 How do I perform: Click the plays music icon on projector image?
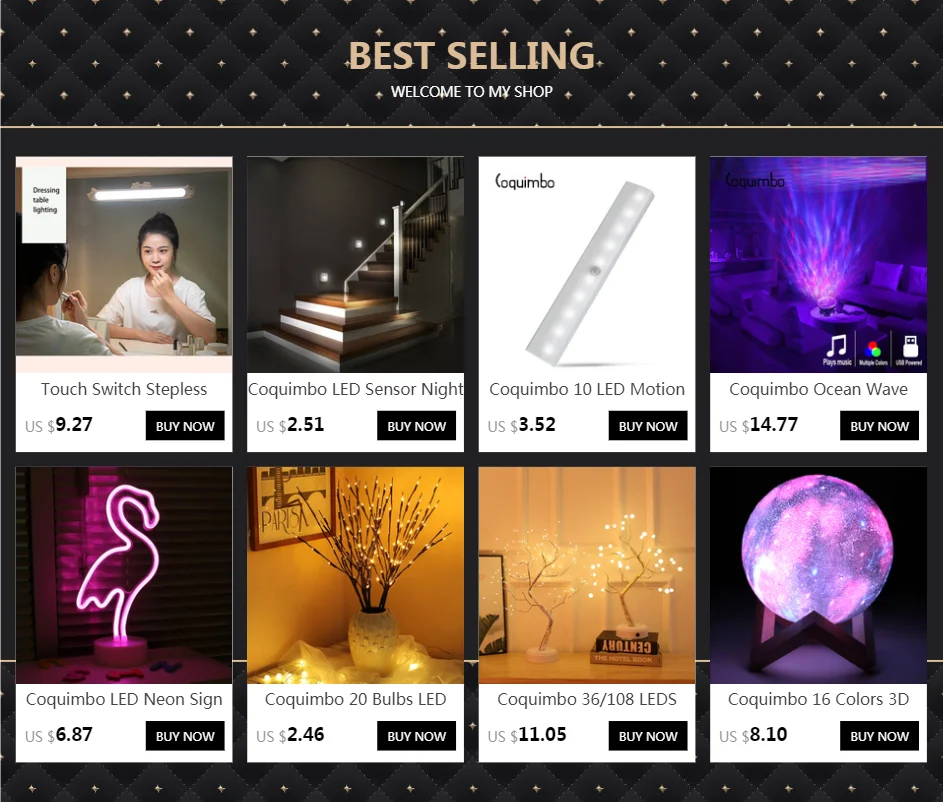[x=837, y=349]
